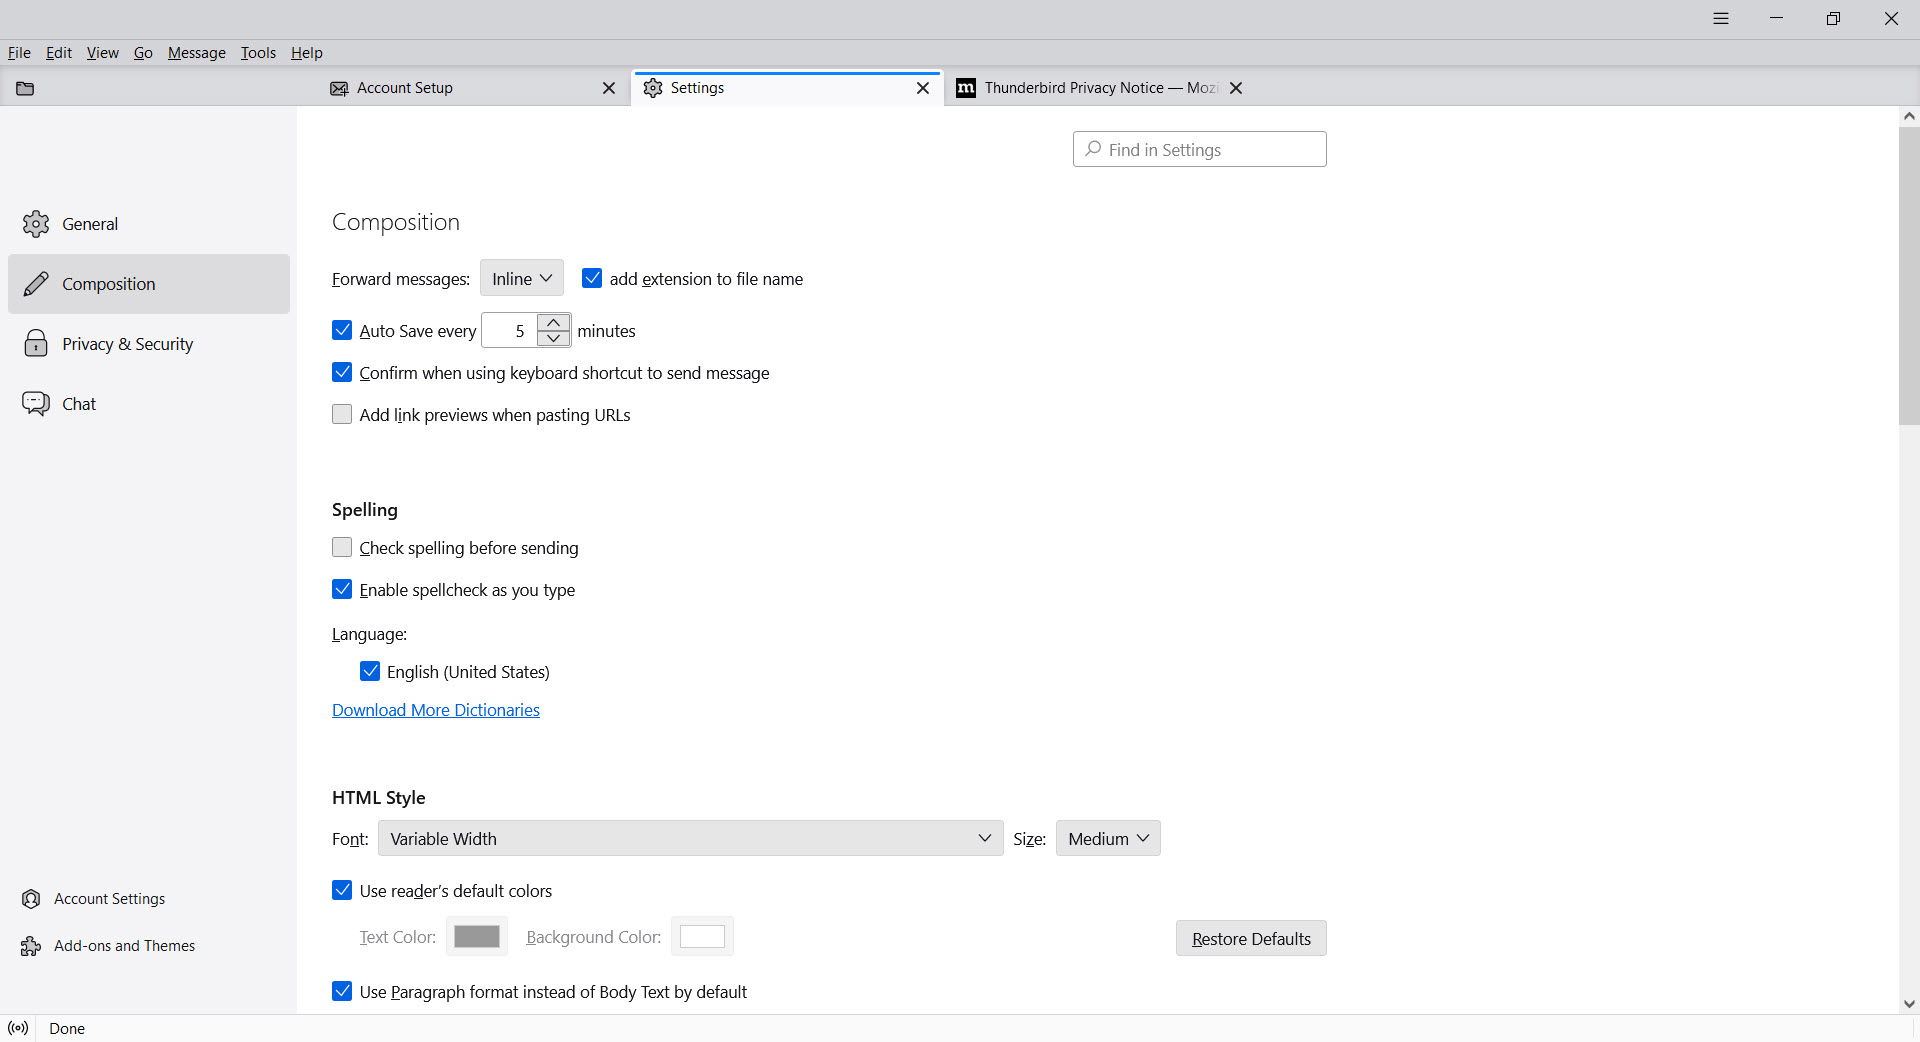Click the connection status icon in status bar
The width and height of the screenshot is (1920, 1042).
click(x=18, y=1028)
